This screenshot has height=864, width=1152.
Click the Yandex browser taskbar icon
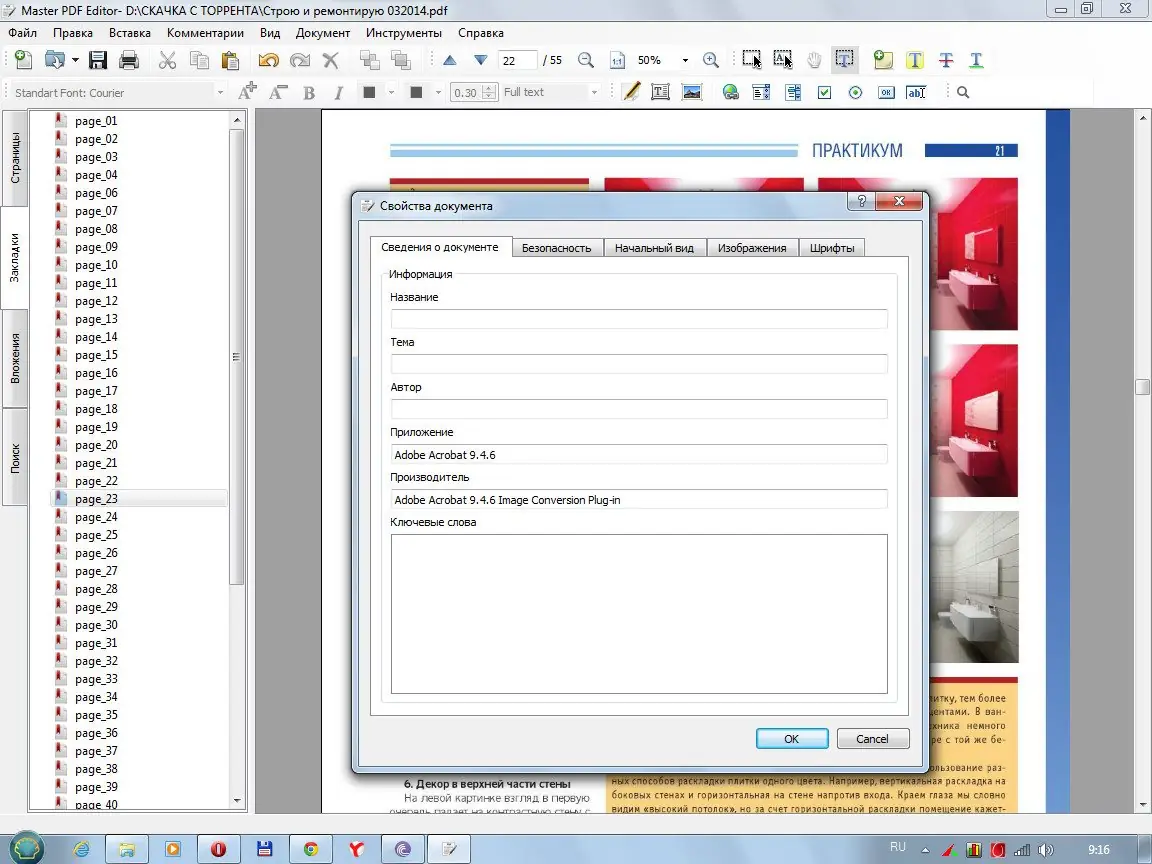tap(356, 849)
